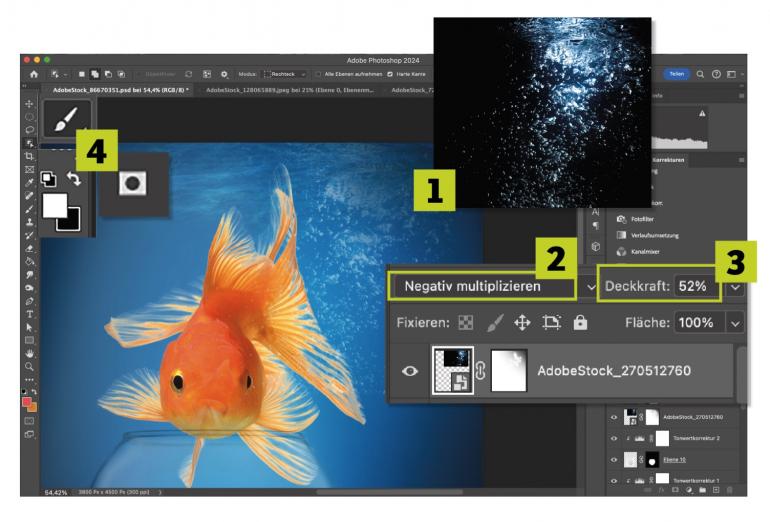Select the Hand tool

pyautogui.click(x=29, y=354)
